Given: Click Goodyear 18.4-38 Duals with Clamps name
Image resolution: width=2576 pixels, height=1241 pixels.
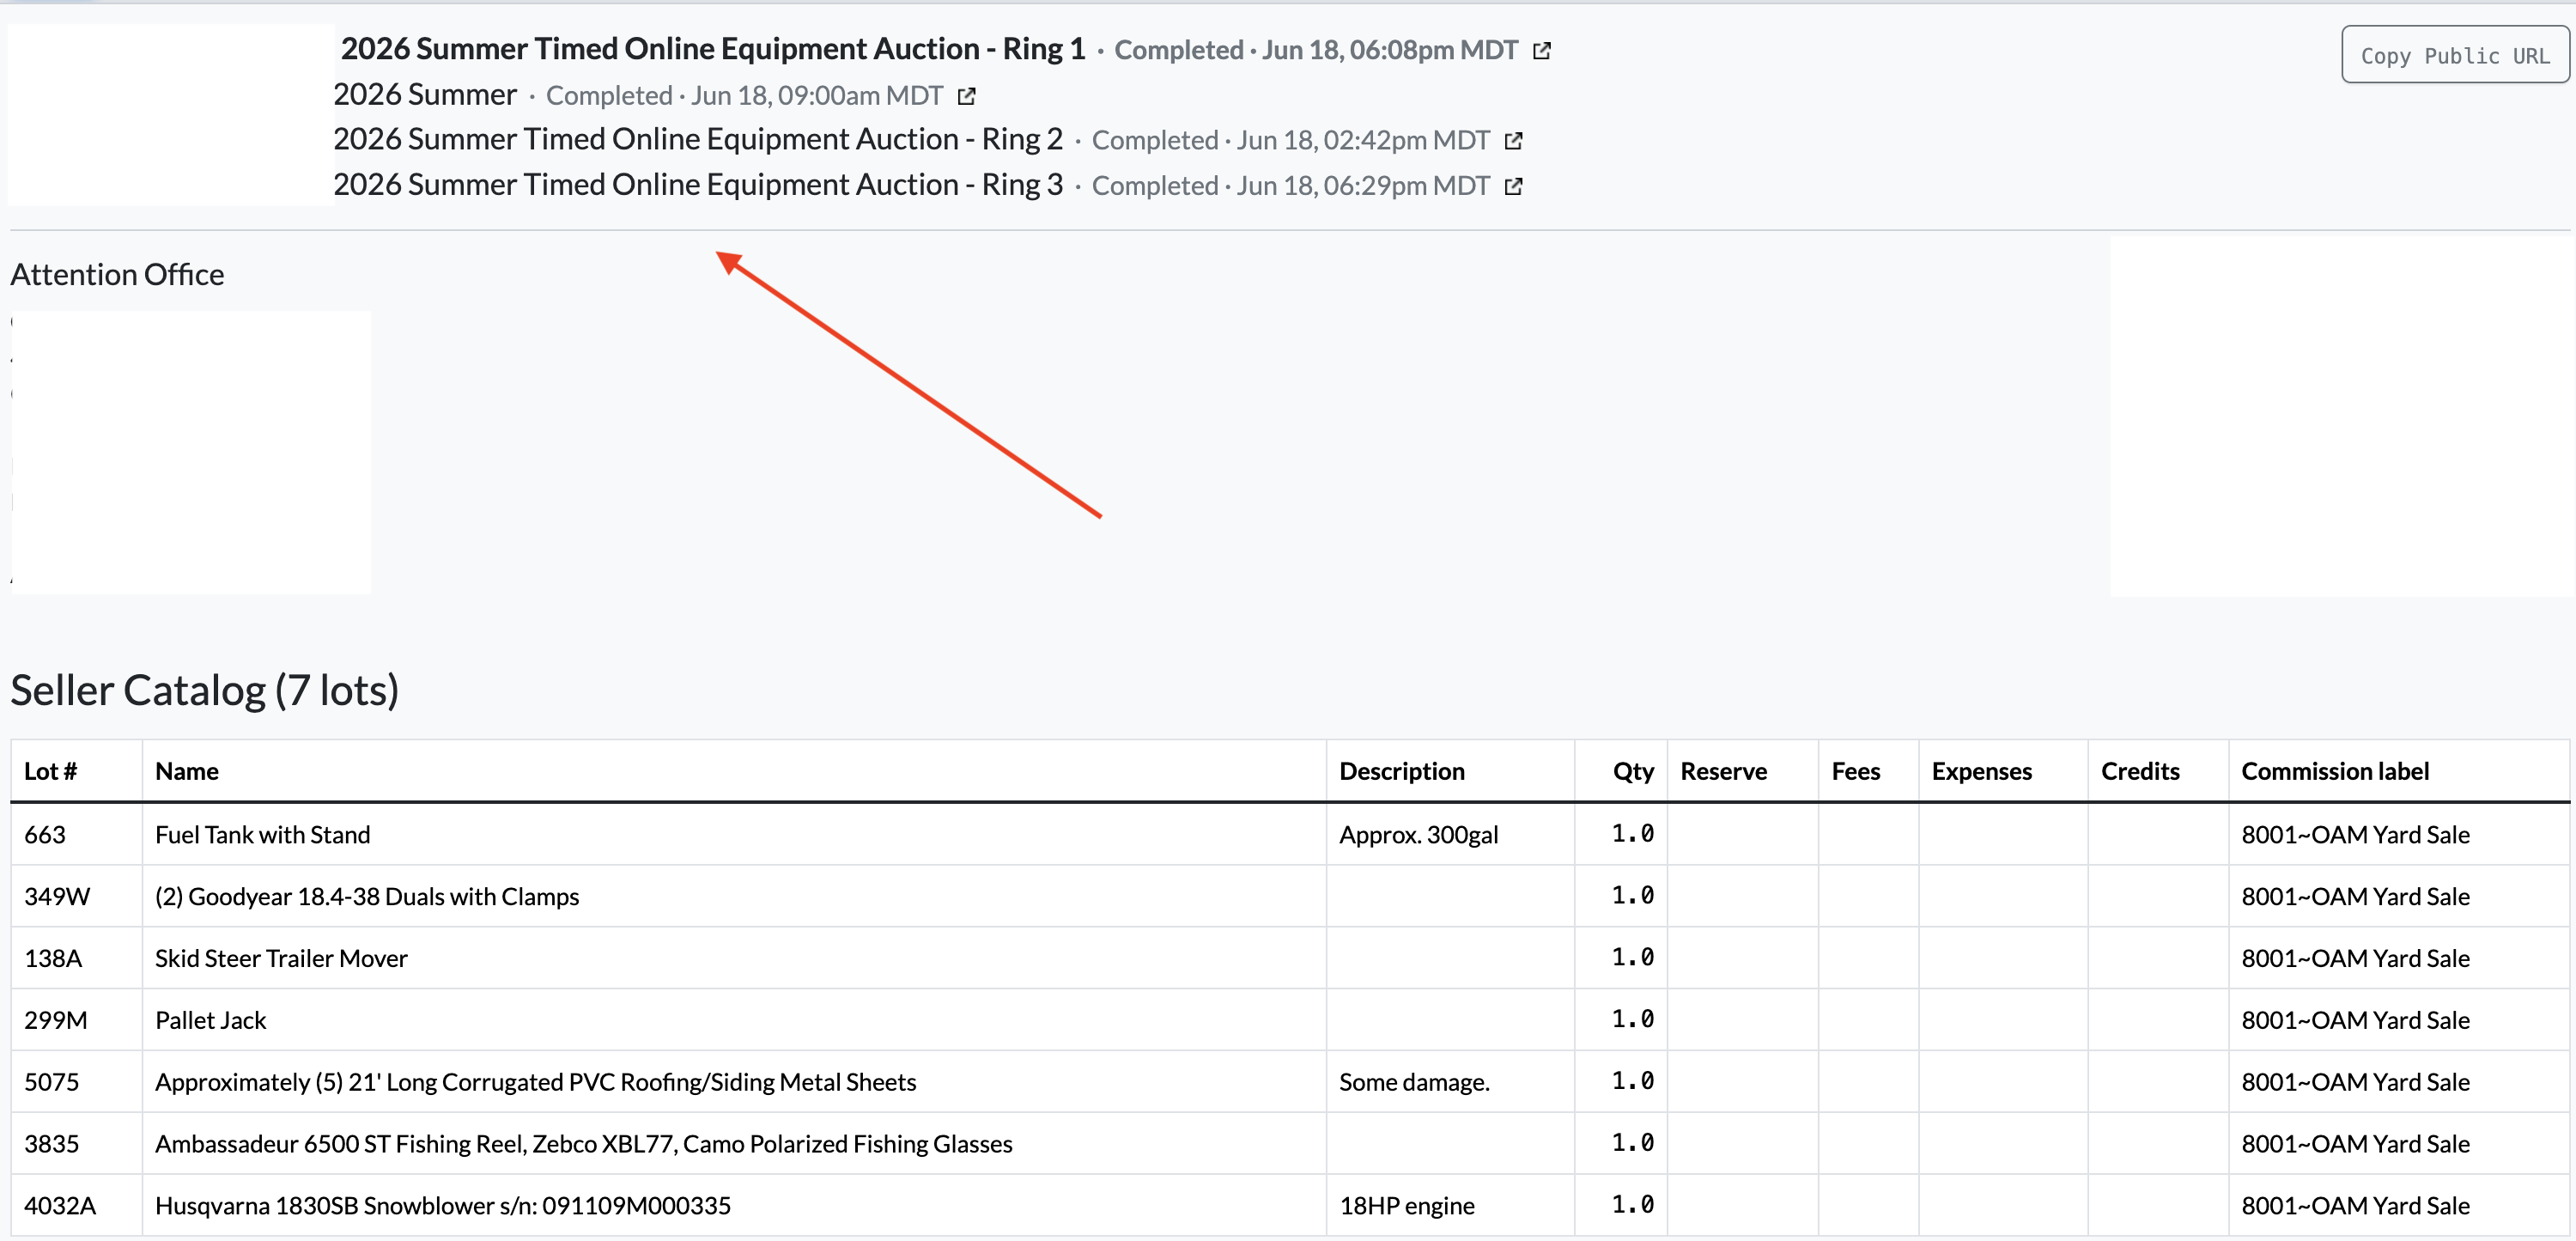Looking at the screenshot, I should (367, 897).
